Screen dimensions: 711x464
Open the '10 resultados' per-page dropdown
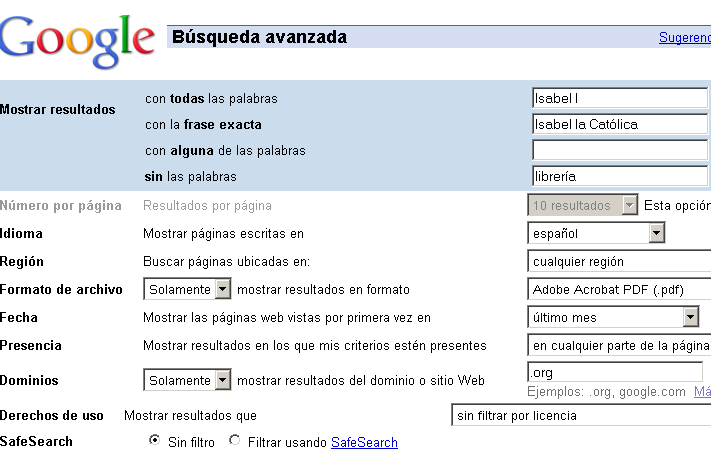[583, 205]
